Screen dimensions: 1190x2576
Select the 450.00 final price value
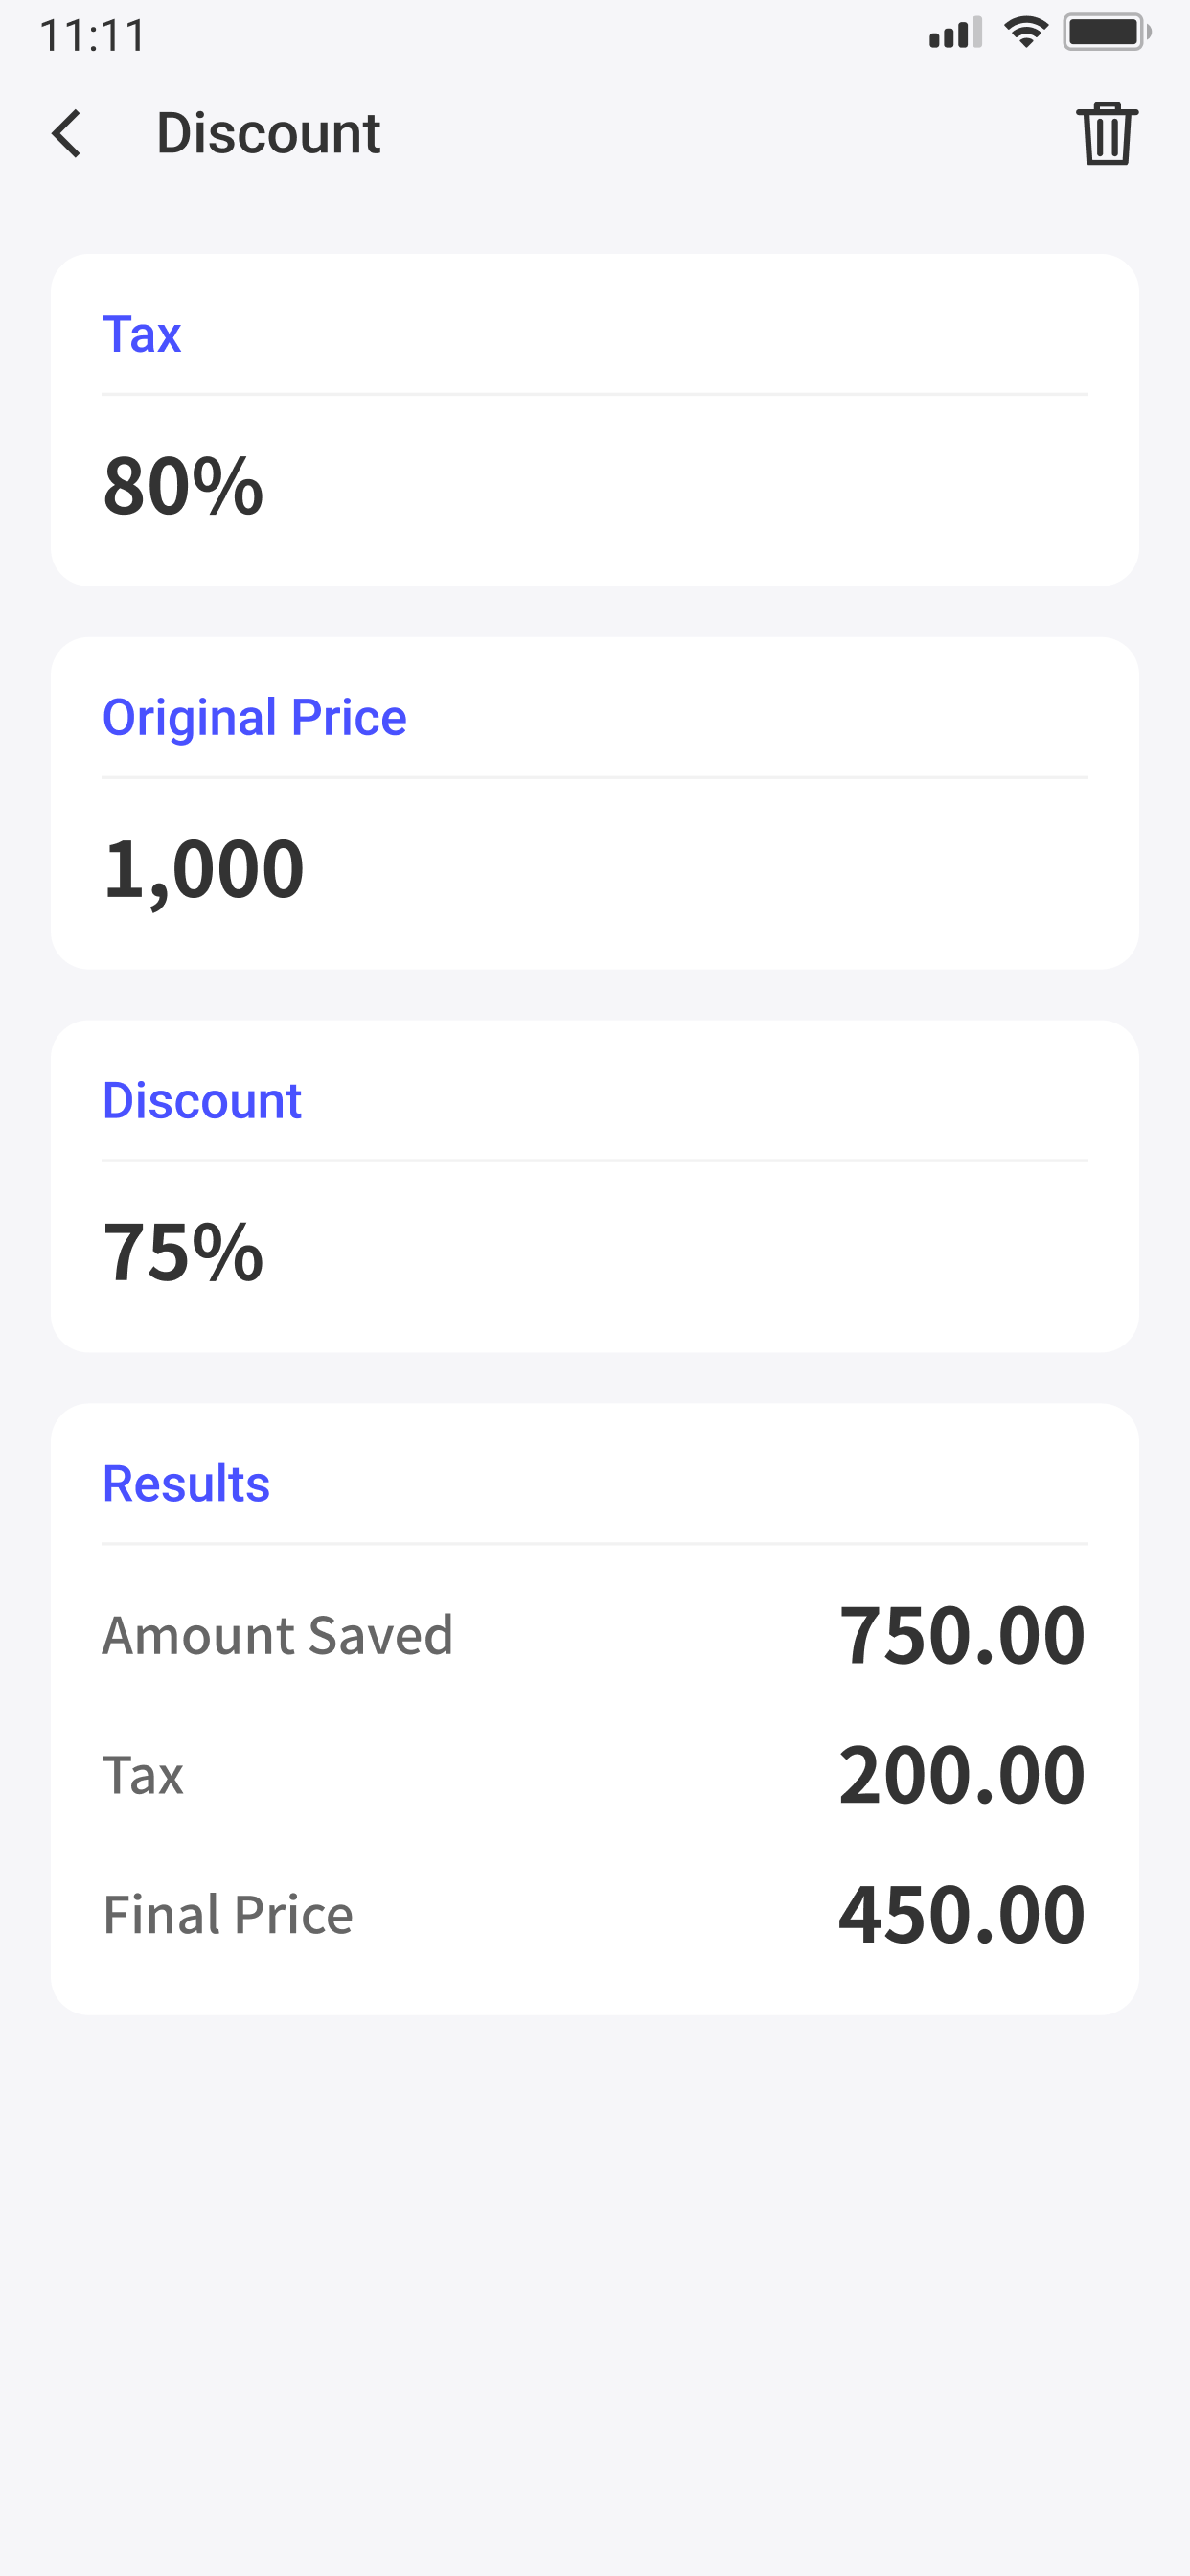point(961,1914)
